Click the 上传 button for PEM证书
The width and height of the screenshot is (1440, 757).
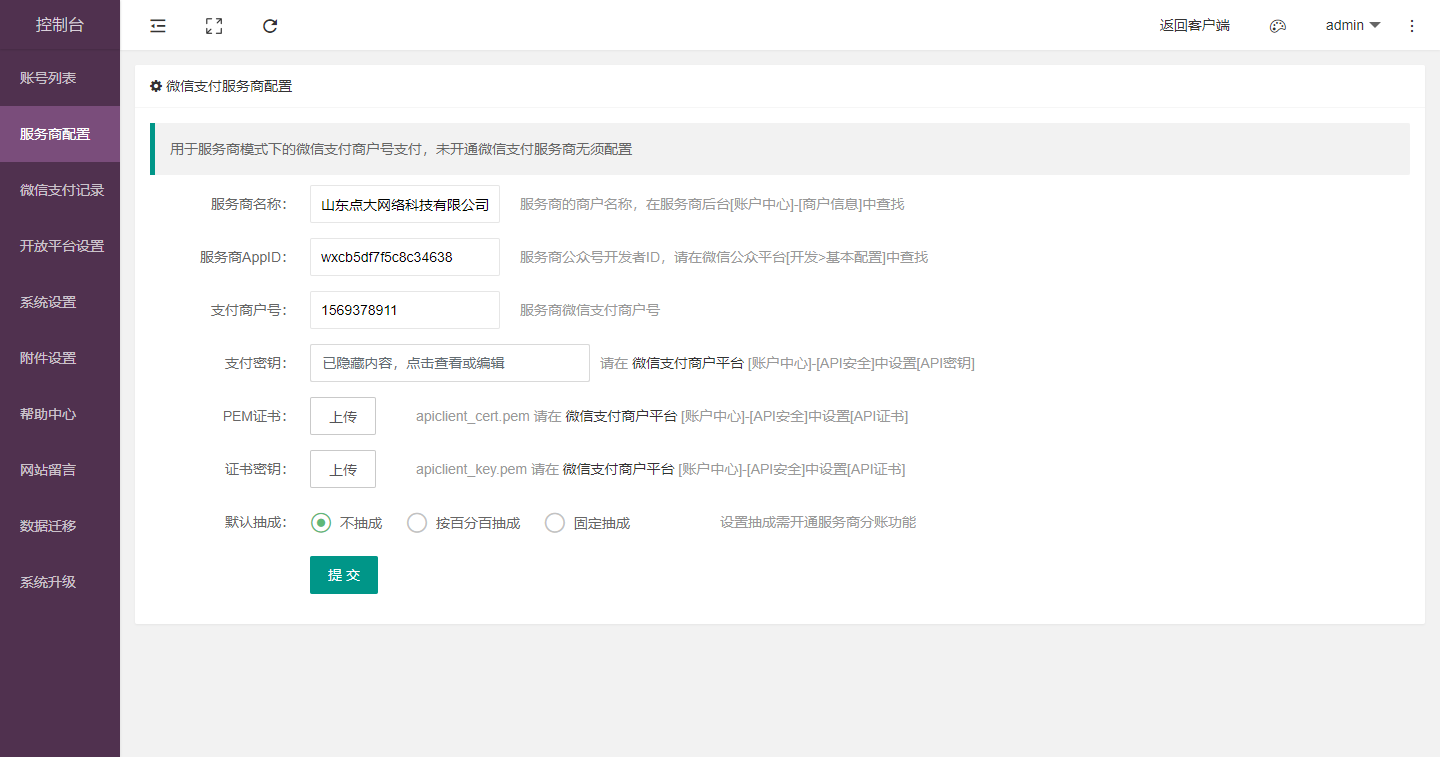point(343,416)
